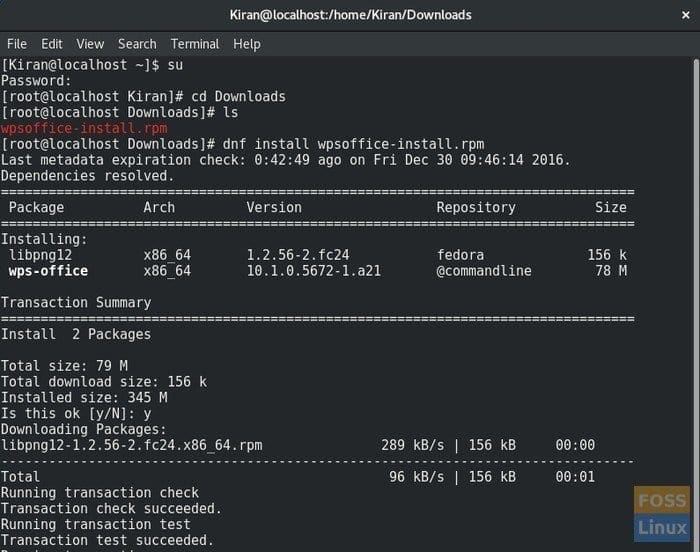Screen dimensions: 700x552
Task: Click 'Total size: 79 M' line
Action: [x=64, y=366]
